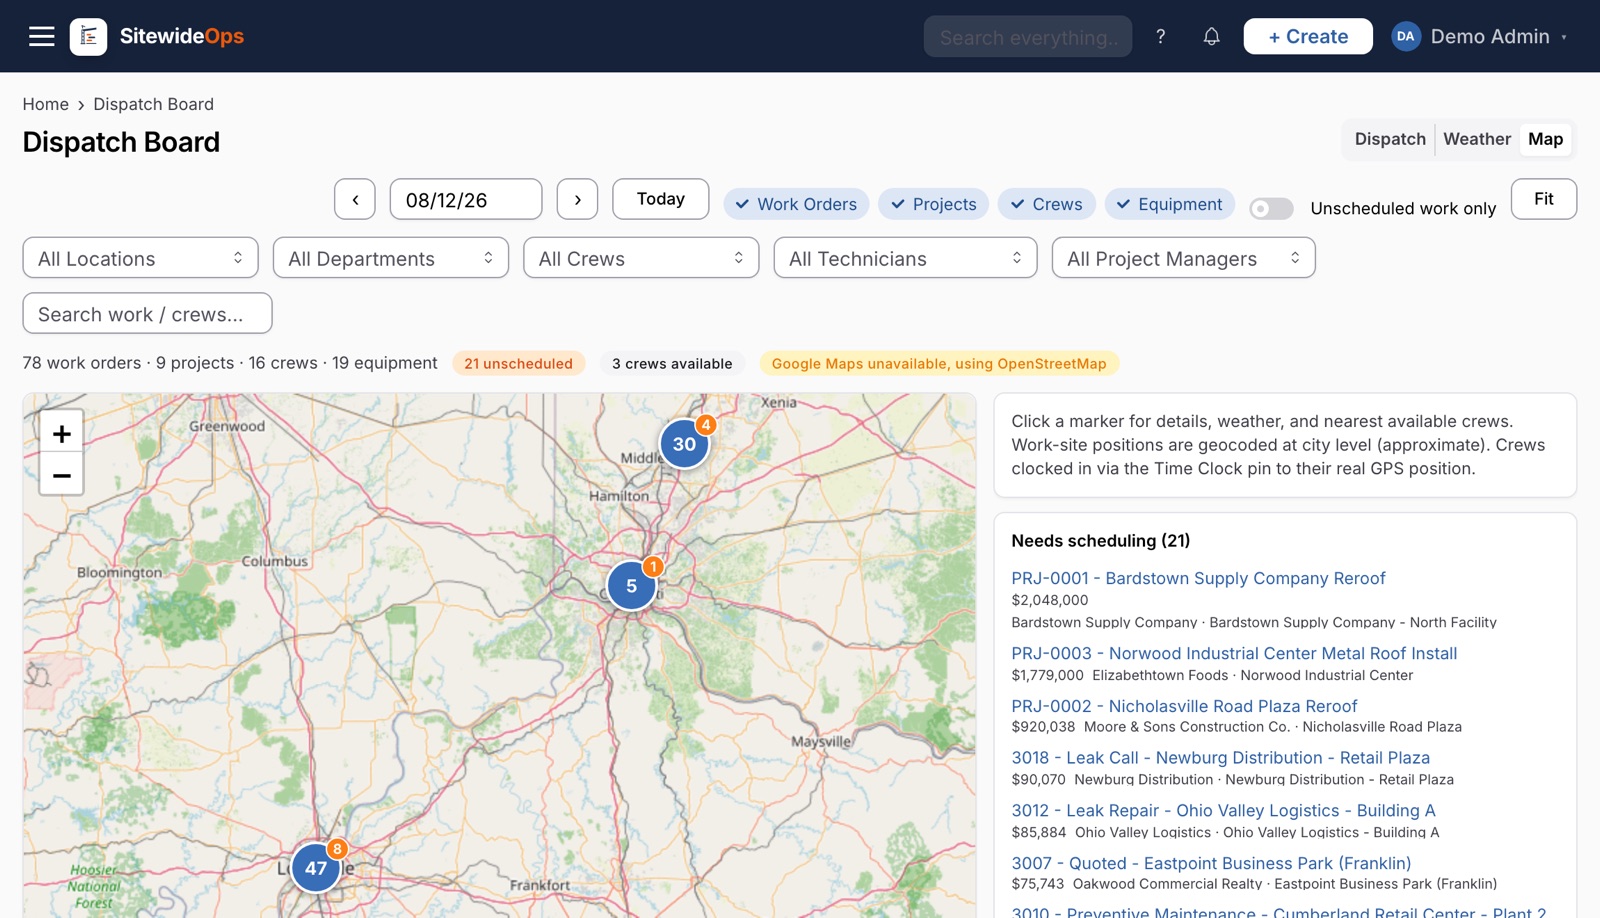This screenshot has width=1600, height=918.
Task: Click the SitewideOps logo icon
Action: pos(88,37)
